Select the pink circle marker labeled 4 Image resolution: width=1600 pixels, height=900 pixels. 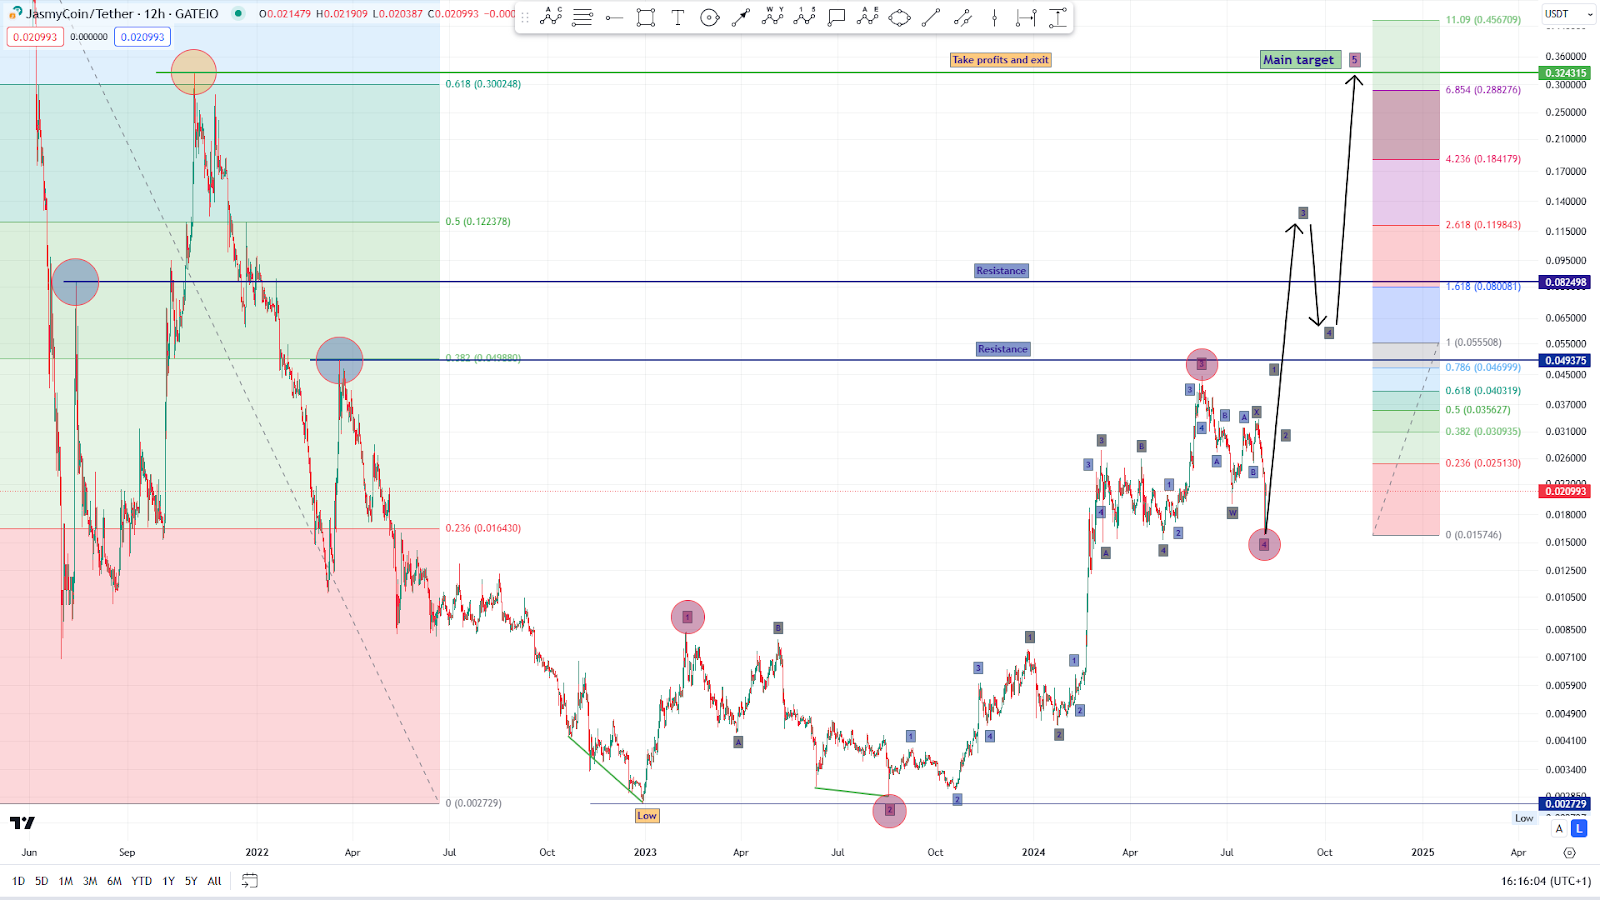1265,545
